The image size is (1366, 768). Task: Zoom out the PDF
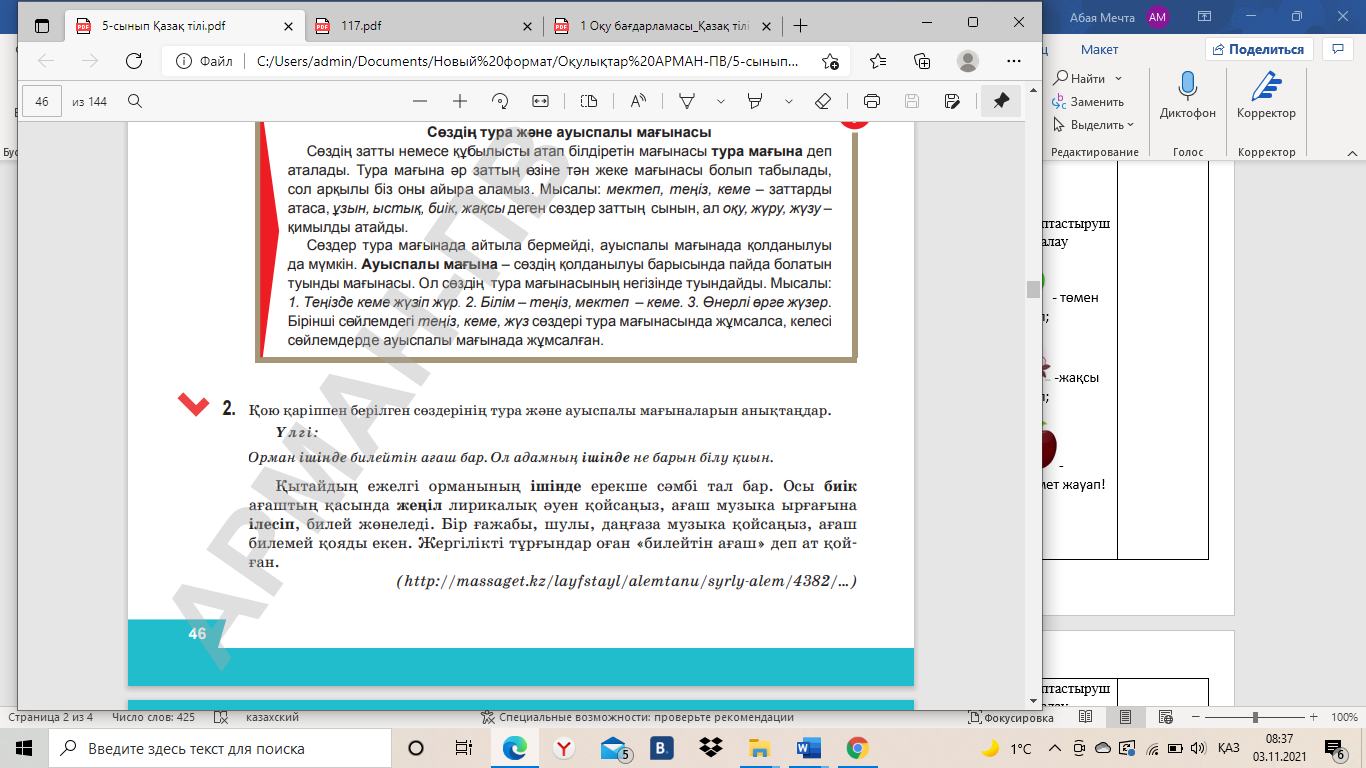pyautogui.click(x=420, y=101)
